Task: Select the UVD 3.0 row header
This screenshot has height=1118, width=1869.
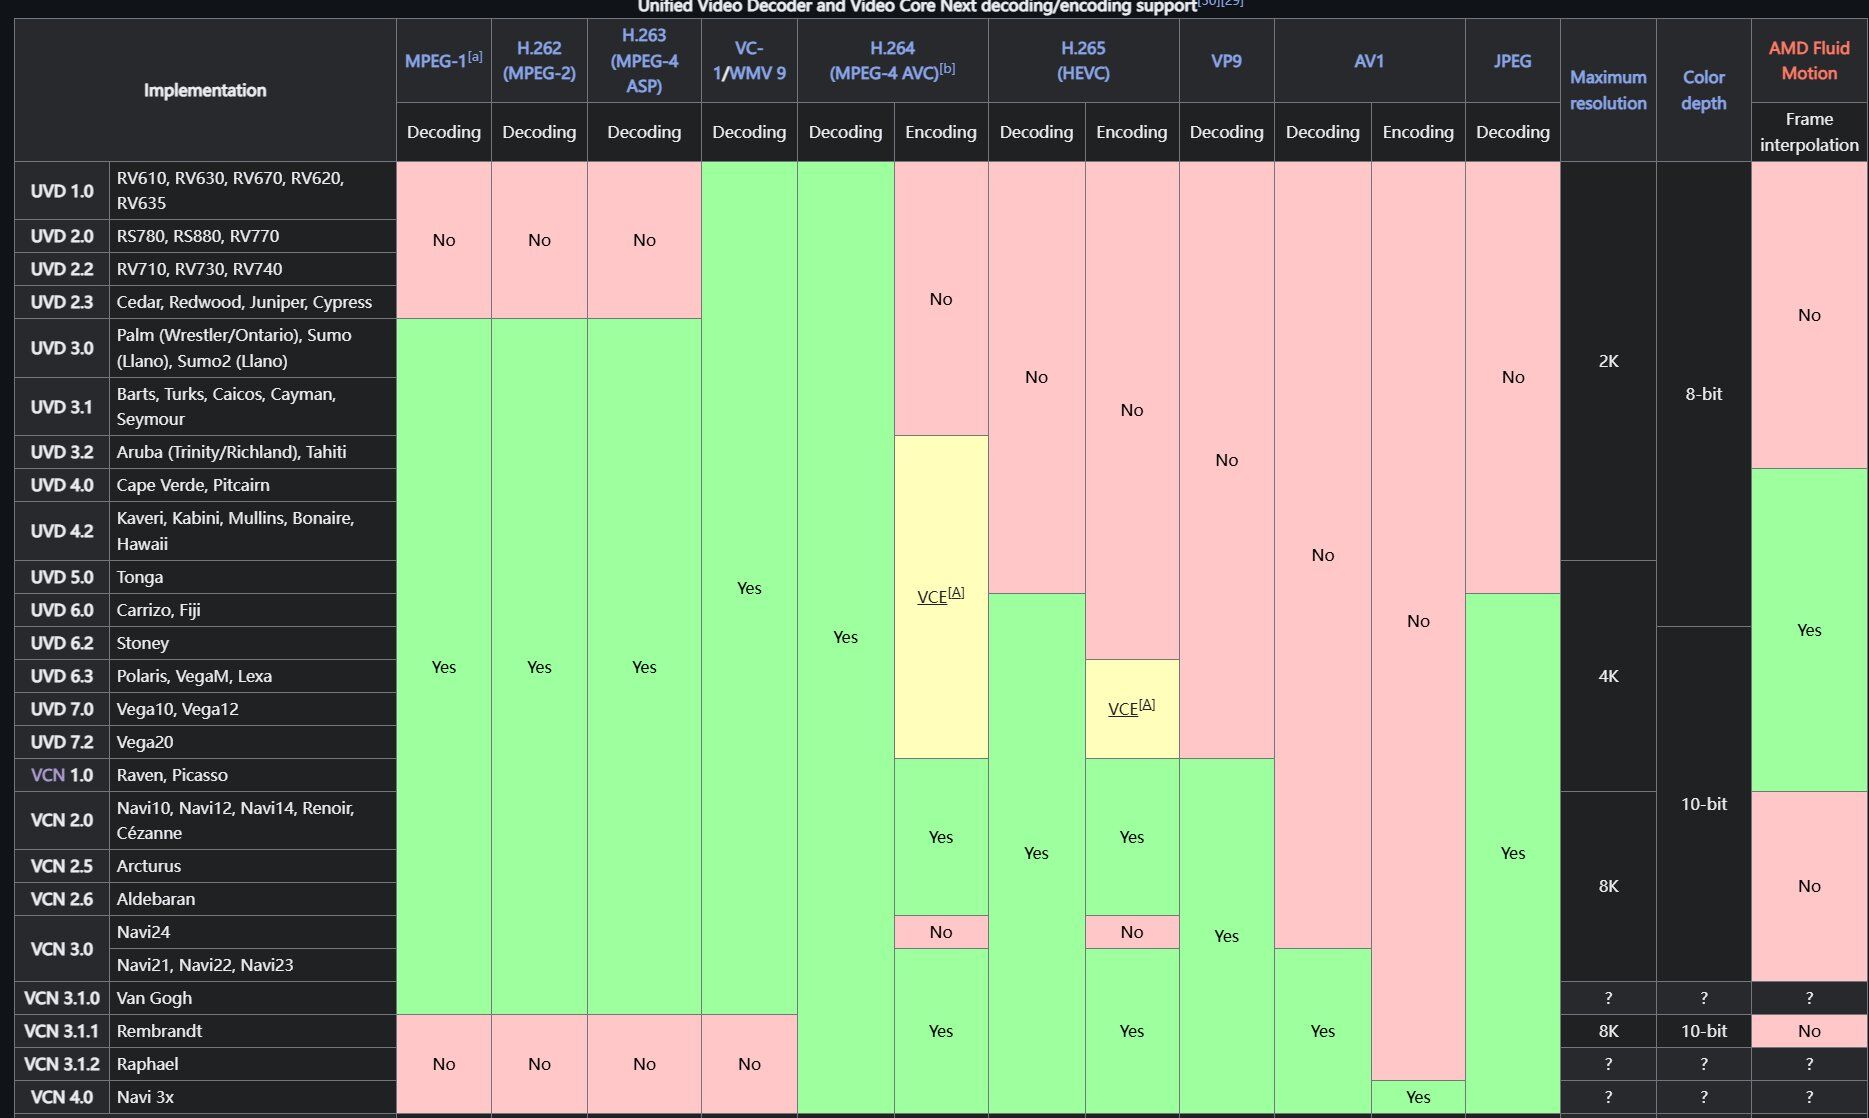Action: pos(62,348)
